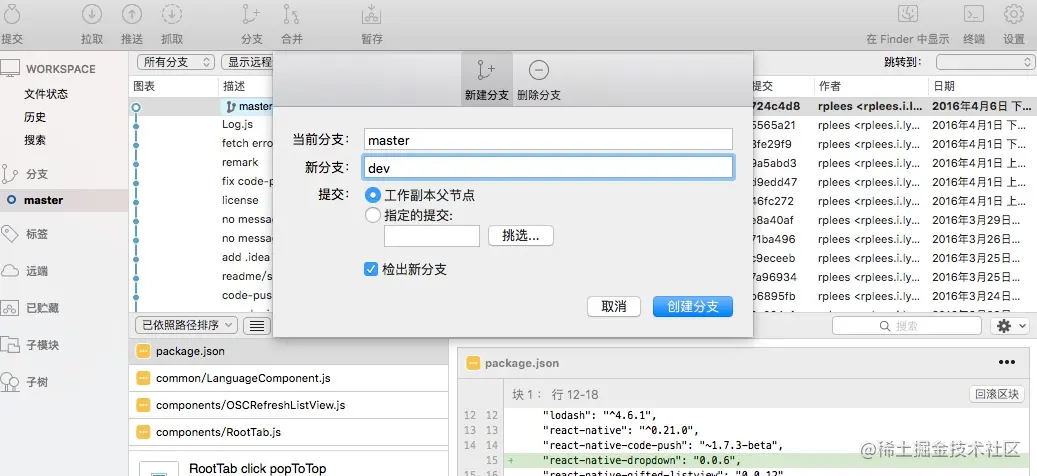Open 搜索 in the sidebar
The width and height of the screenshot is (1037, 476).
(35, 140)
